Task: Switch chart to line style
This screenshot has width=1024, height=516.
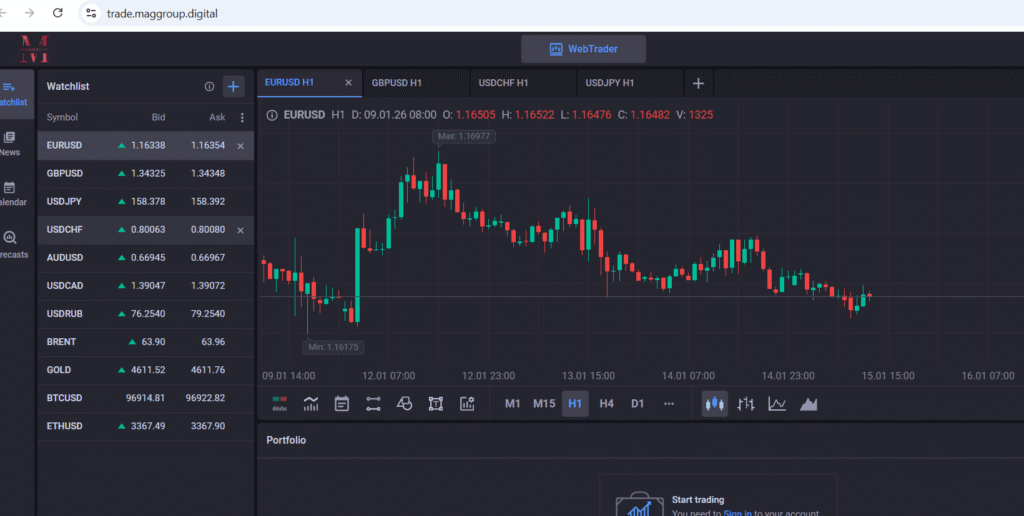Action: pos(777,404)
